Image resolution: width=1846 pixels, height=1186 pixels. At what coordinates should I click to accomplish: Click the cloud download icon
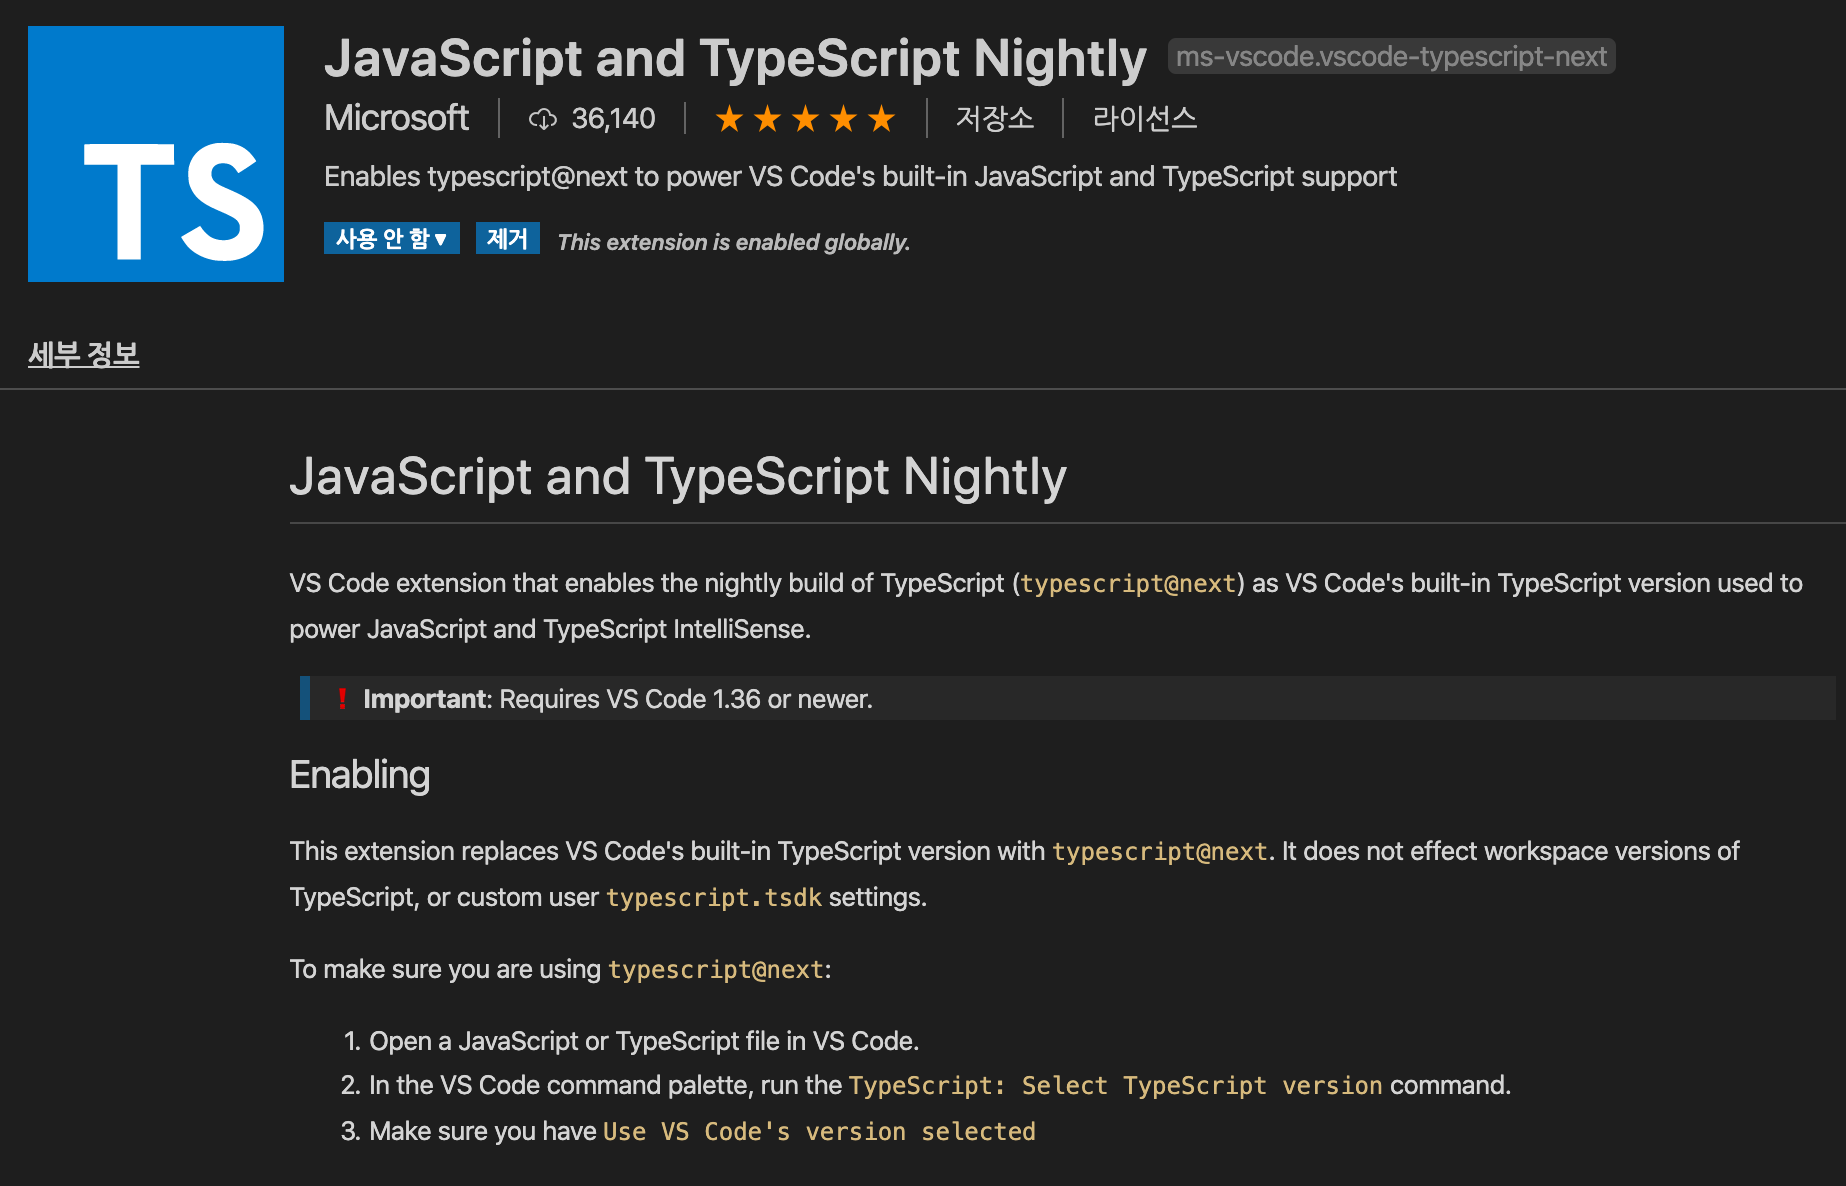click(x=542, y=118)
